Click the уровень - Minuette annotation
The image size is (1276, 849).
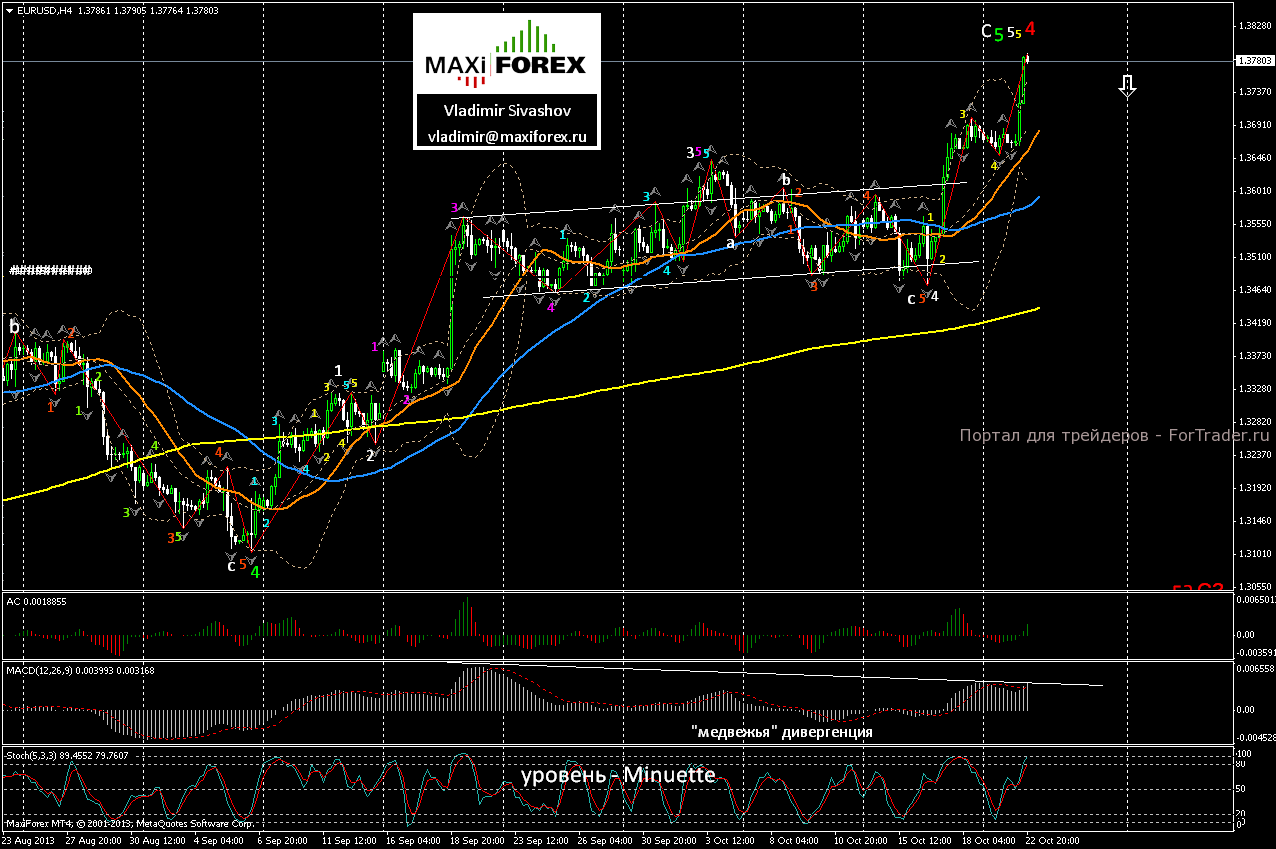click(617, 775)
